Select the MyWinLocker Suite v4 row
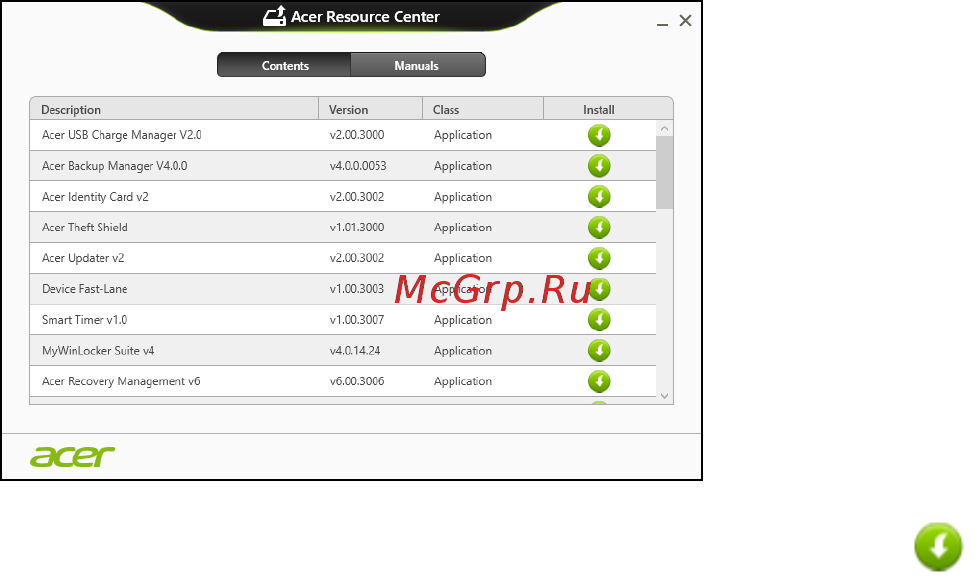Image resolution: width=975 pixels, height=576 pixels. (x=343, y=351)
